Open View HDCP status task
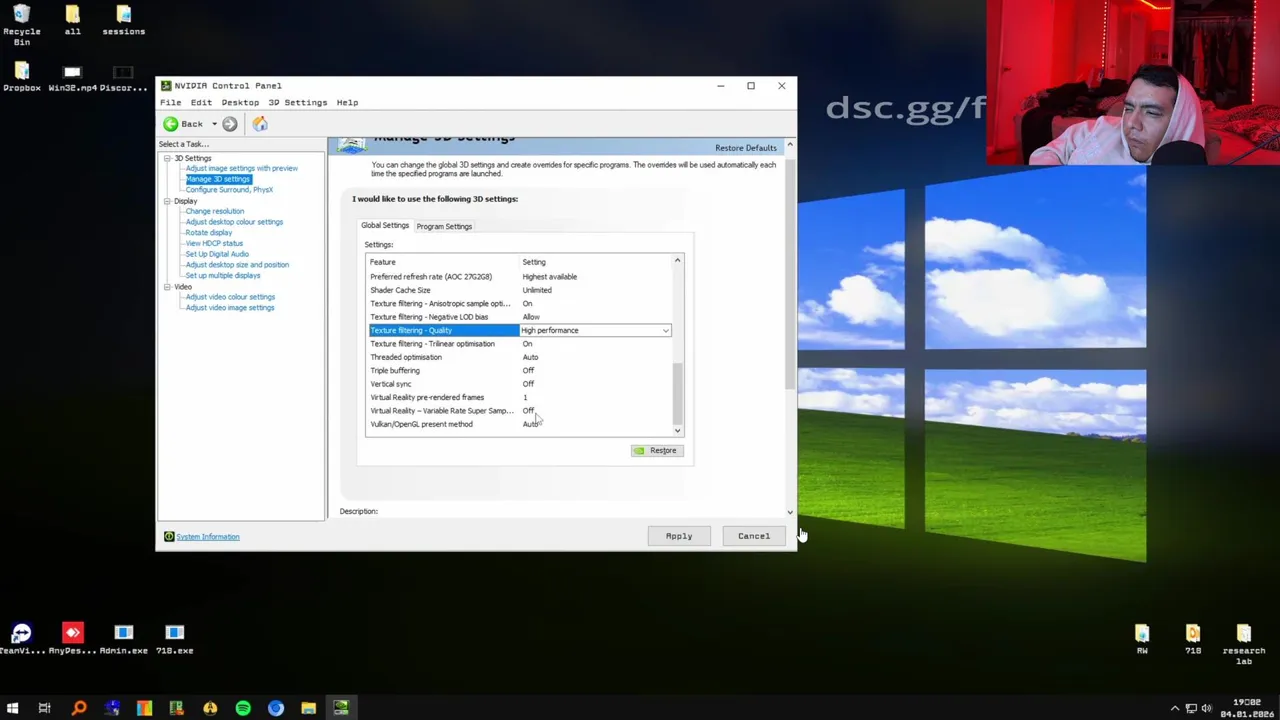 coord(214,244)
